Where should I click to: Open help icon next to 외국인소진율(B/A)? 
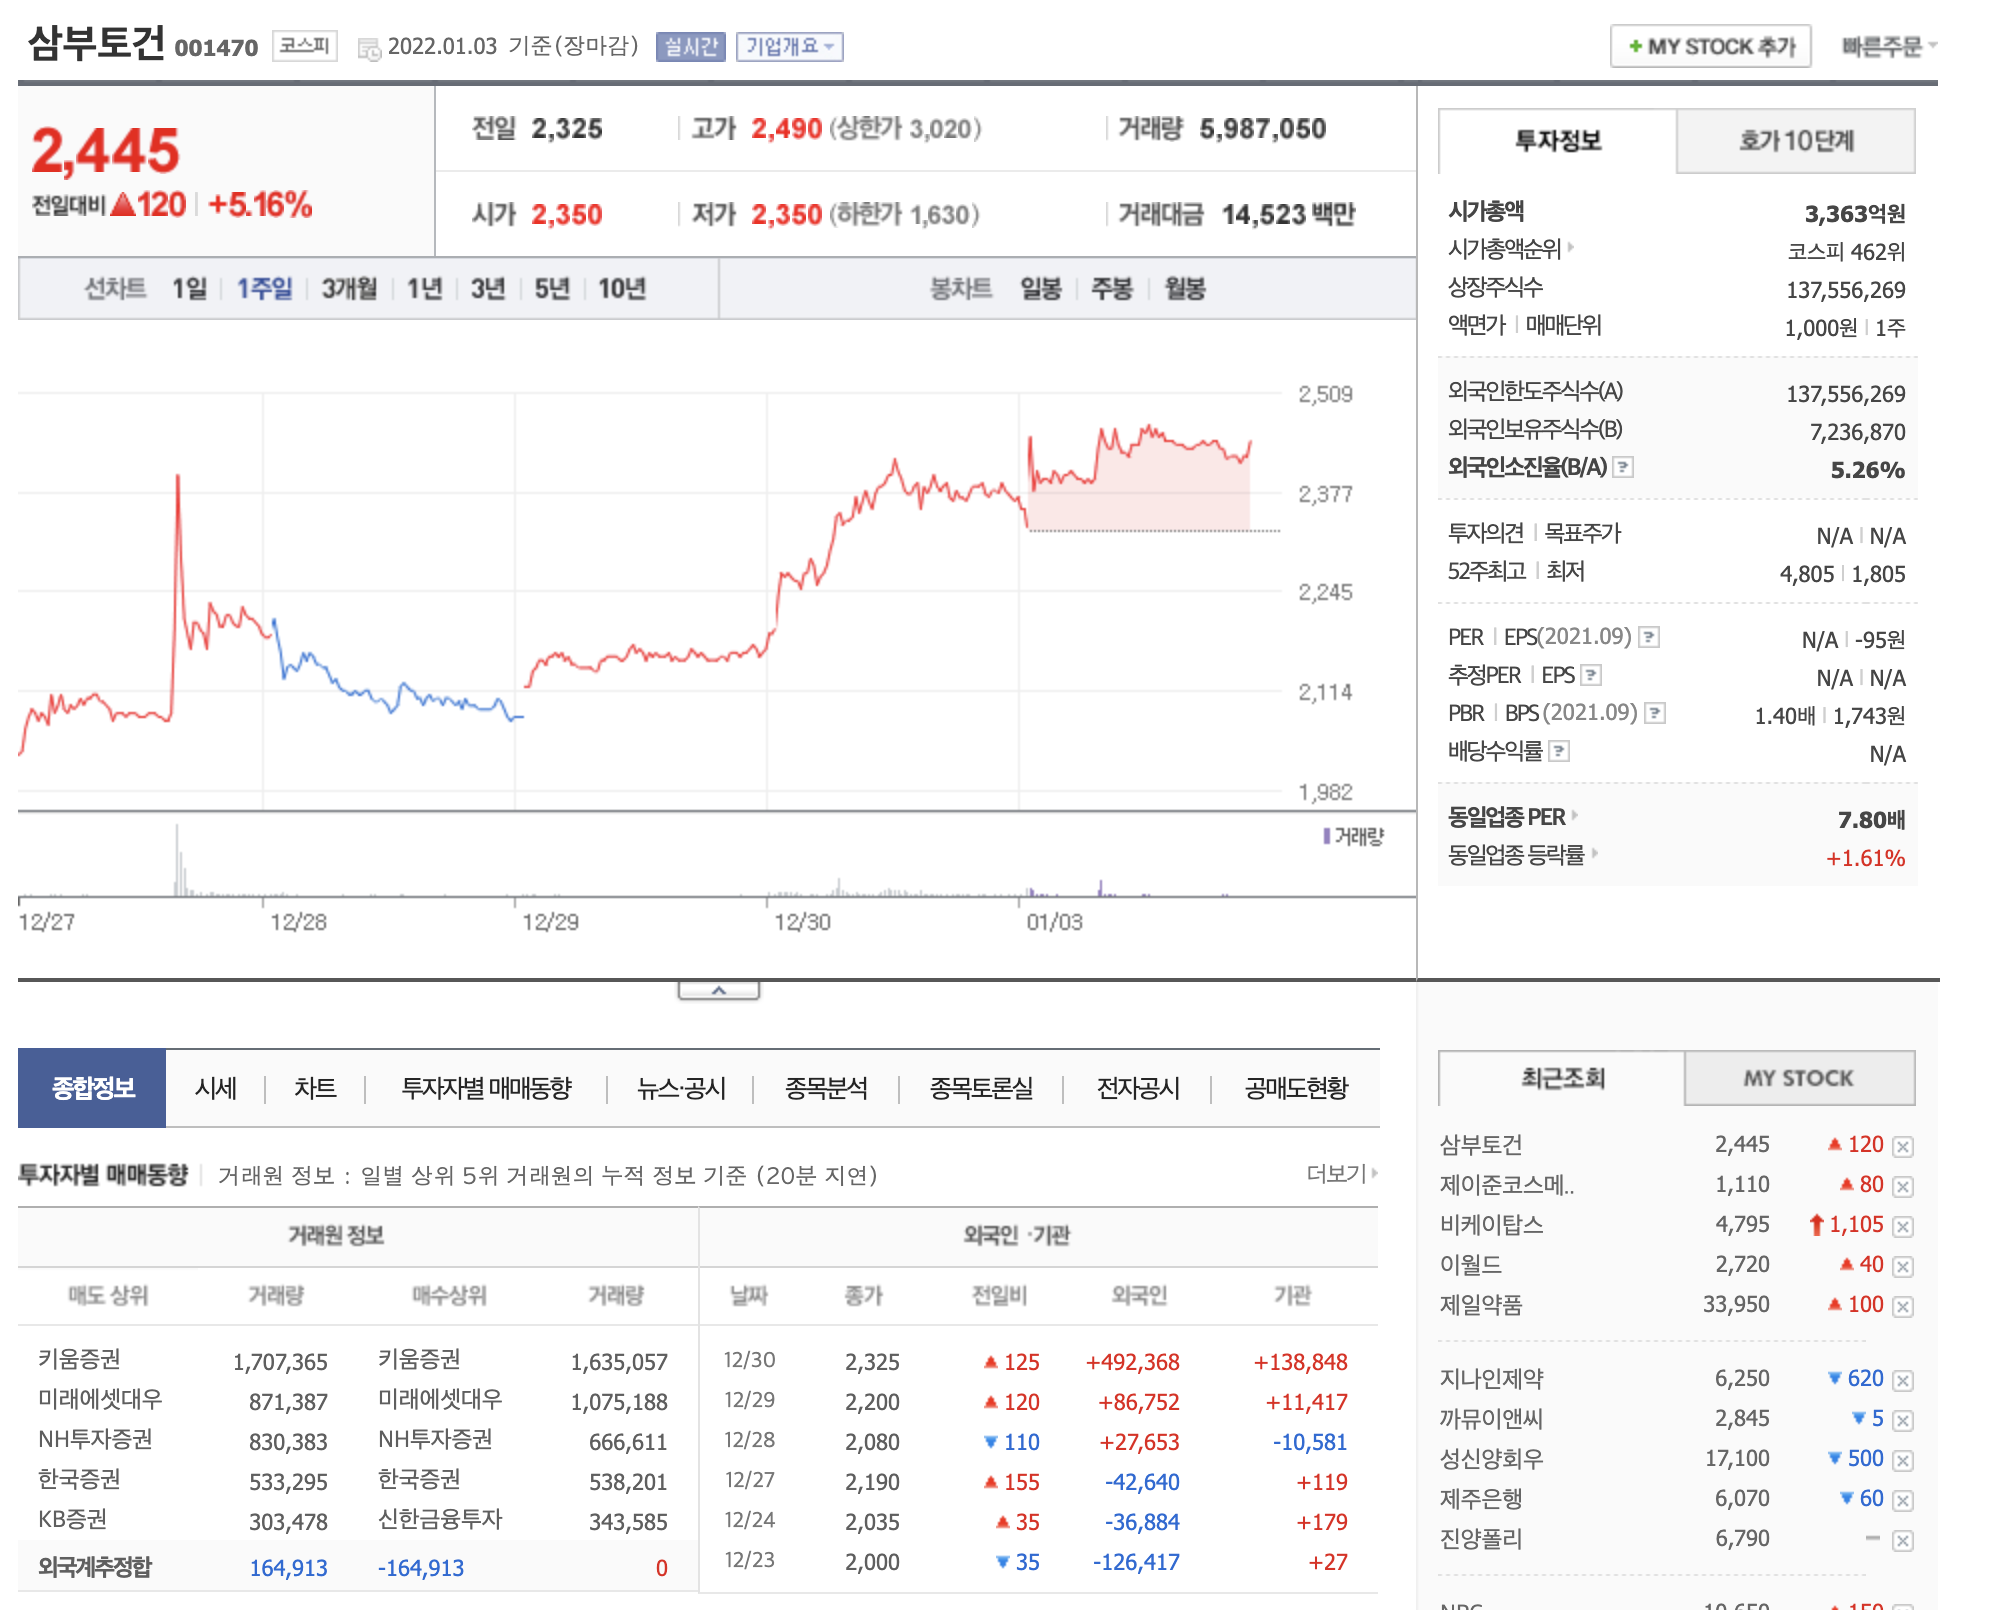click(x=1624, y=467)
